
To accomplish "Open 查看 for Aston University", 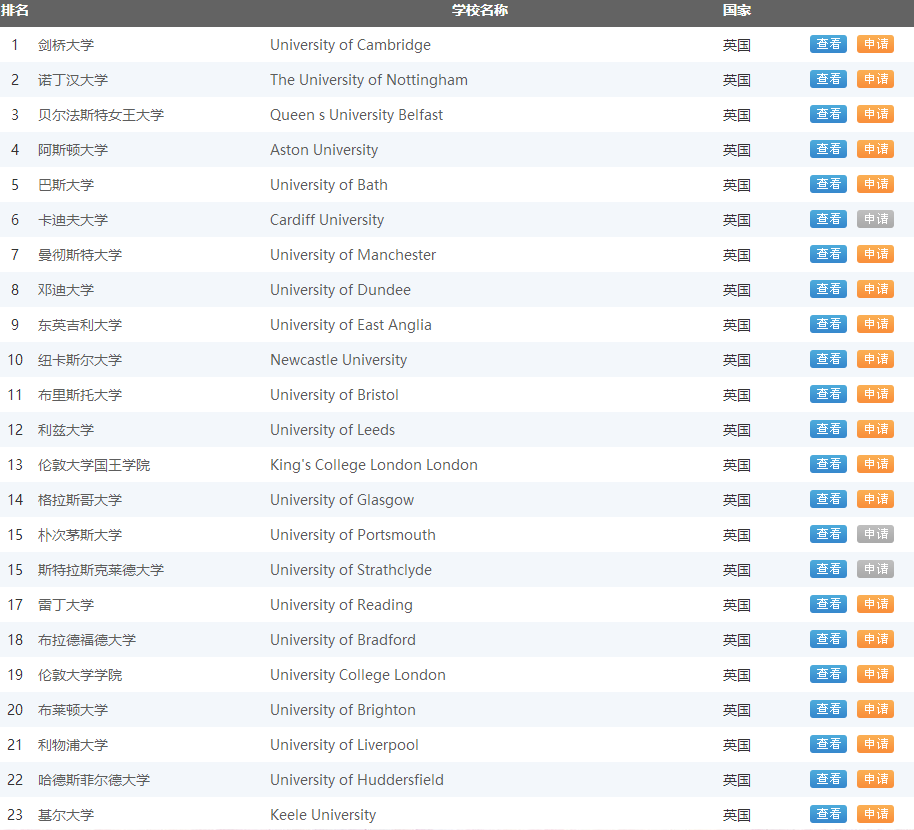I will (x=828, y=149).
